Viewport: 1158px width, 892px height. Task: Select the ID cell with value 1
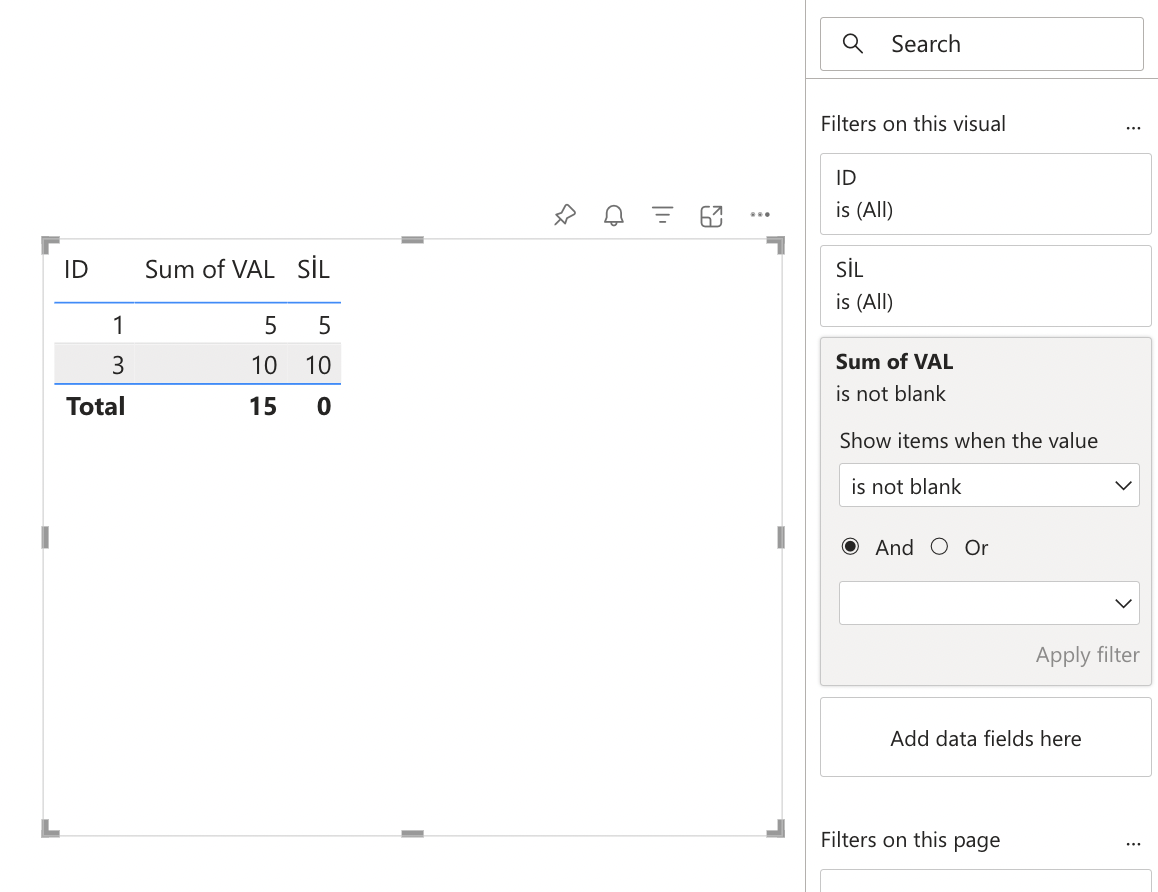tap(95, 325)
